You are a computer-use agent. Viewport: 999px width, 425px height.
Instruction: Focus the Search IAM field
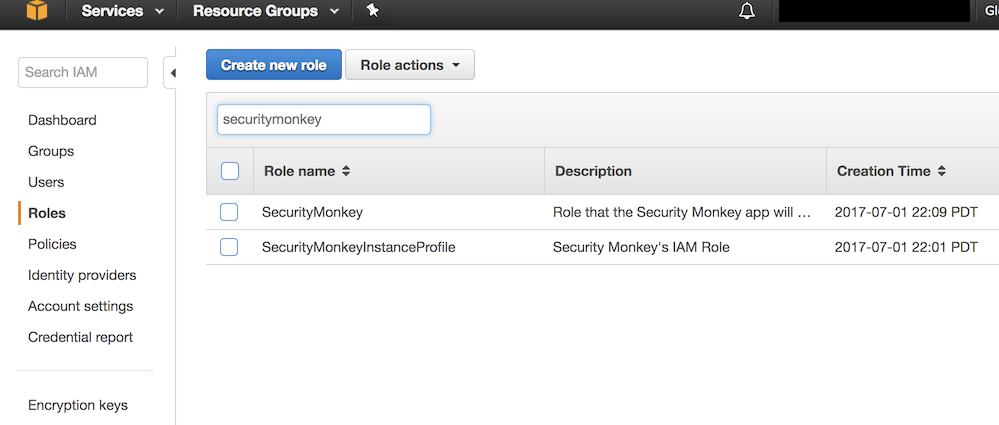83,73
